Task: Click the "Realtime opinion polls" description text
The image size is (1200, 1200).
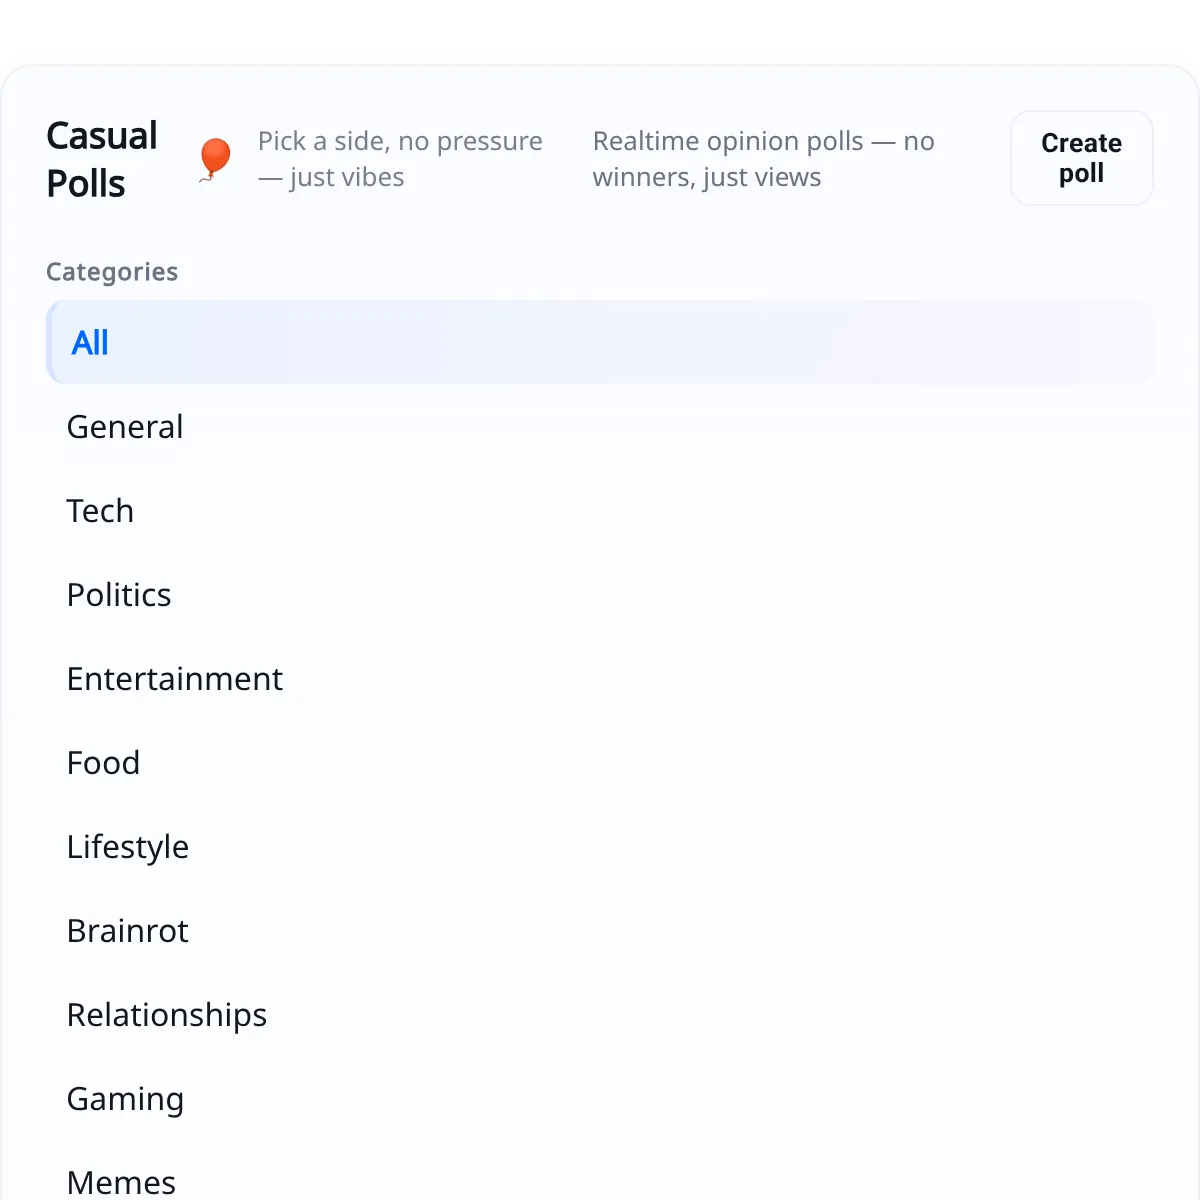Action: 763,141
